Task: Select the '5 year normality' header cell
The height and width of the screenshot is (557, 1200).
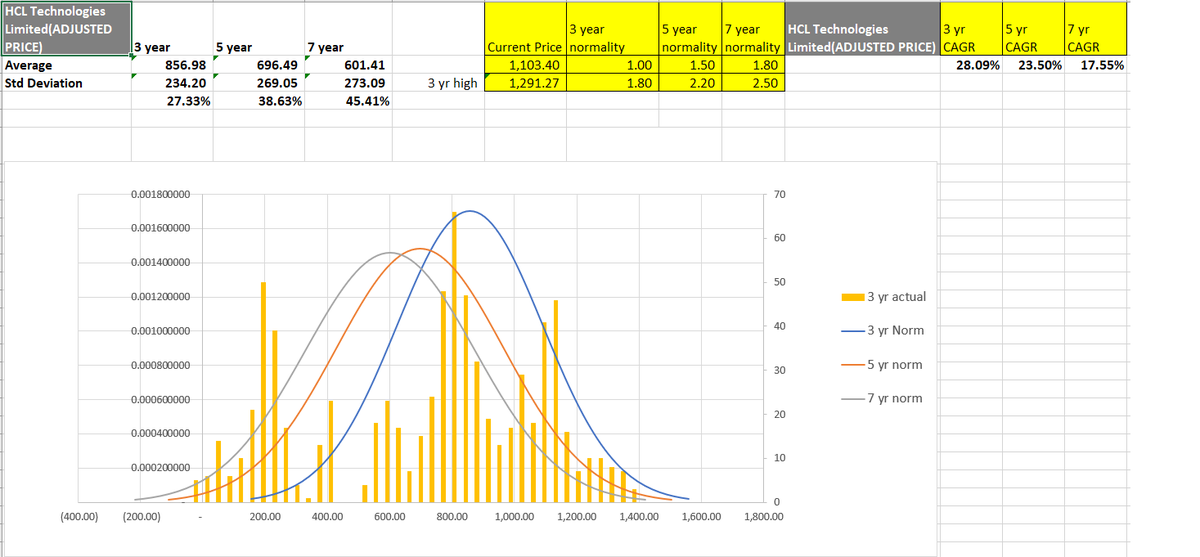Action: click(x=689, y=29)
